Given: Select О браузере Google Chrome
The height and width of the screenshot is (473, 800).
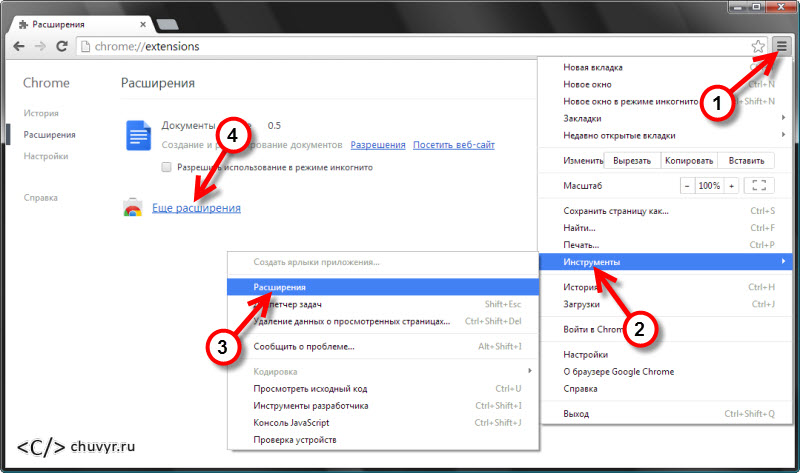Looking at the screenshot, I should [664, 371].
